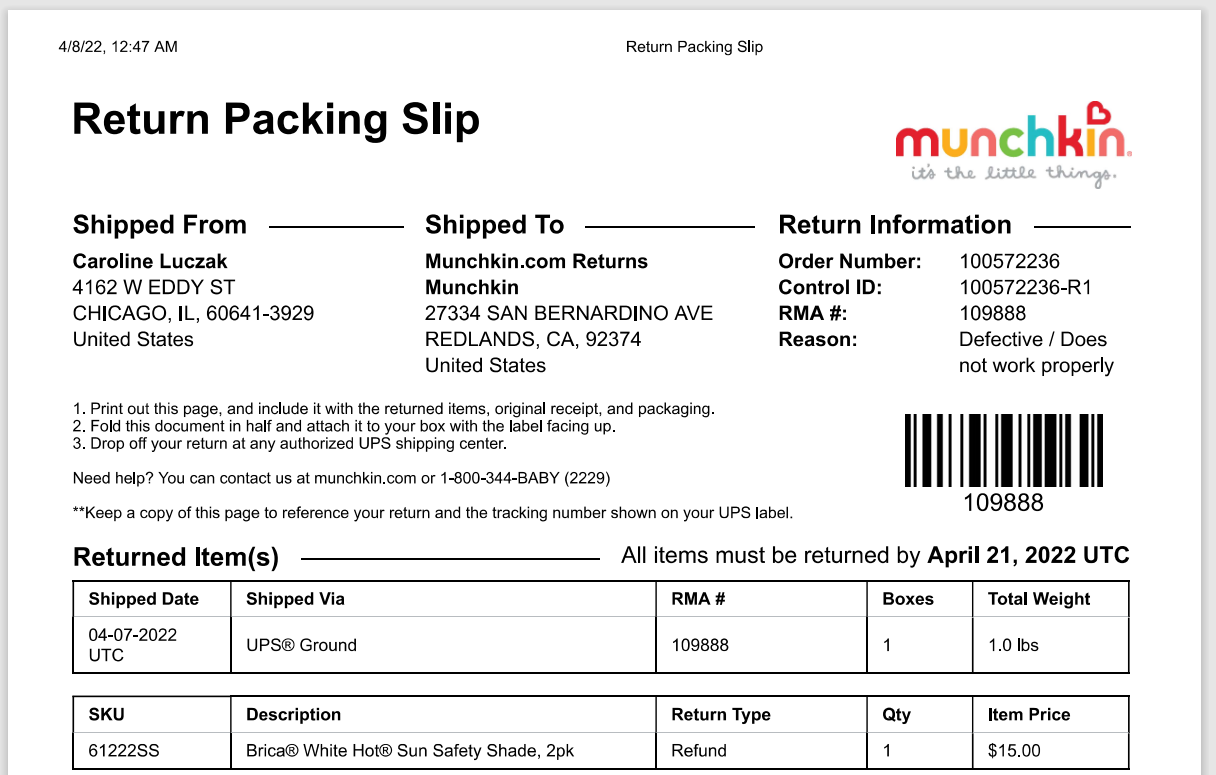Screen dimensions: 1216x775
Task: Select the Control ID 100572236-R1
Action: [1025, 288]
